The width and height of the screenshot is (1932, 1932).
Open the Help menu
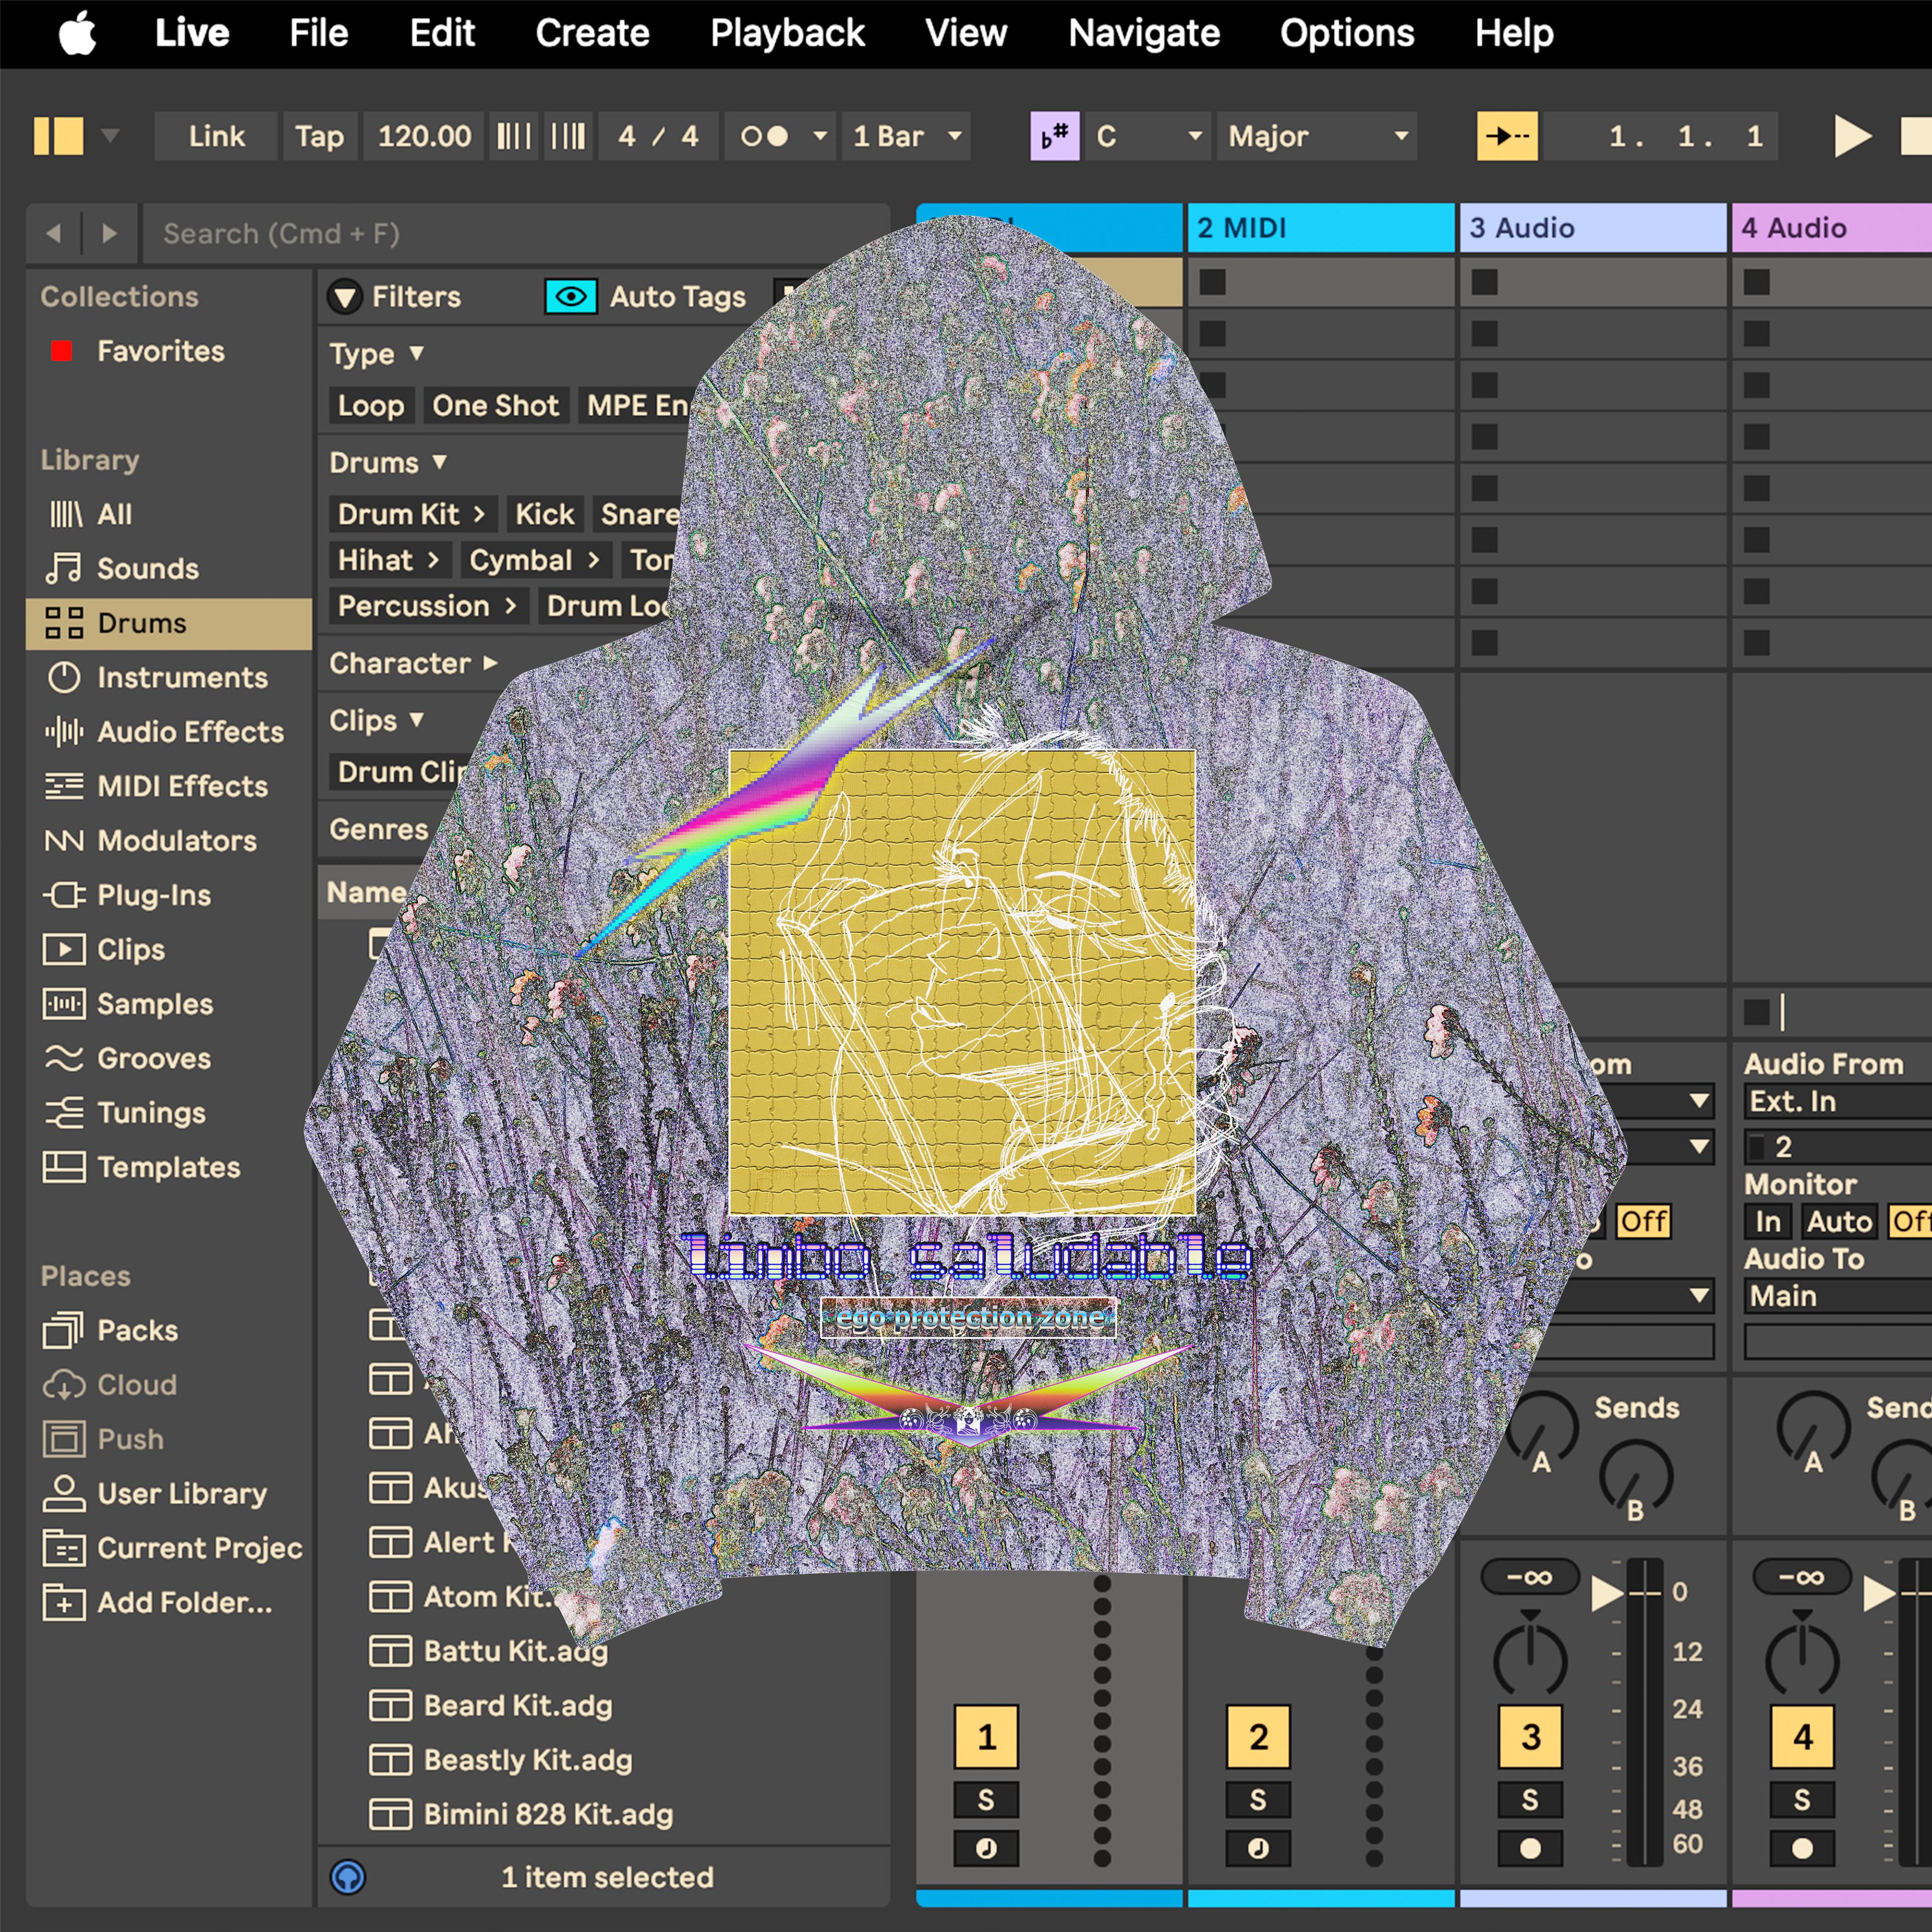click(x=1514, y=33)
